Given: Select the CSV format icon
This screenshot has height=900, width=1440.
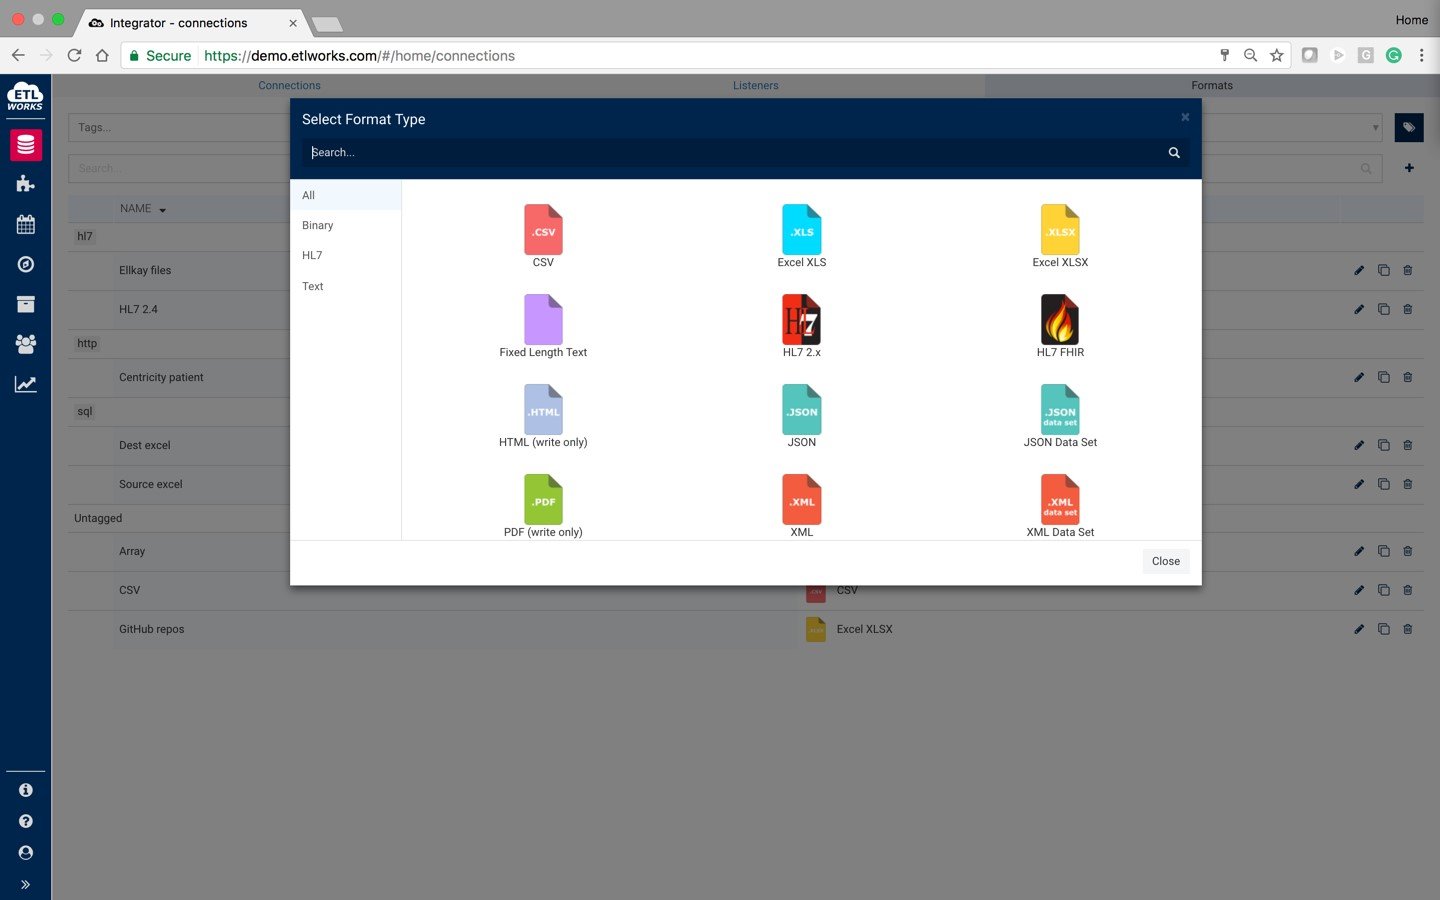Looking at the screenshot, I should coord(543,230).
